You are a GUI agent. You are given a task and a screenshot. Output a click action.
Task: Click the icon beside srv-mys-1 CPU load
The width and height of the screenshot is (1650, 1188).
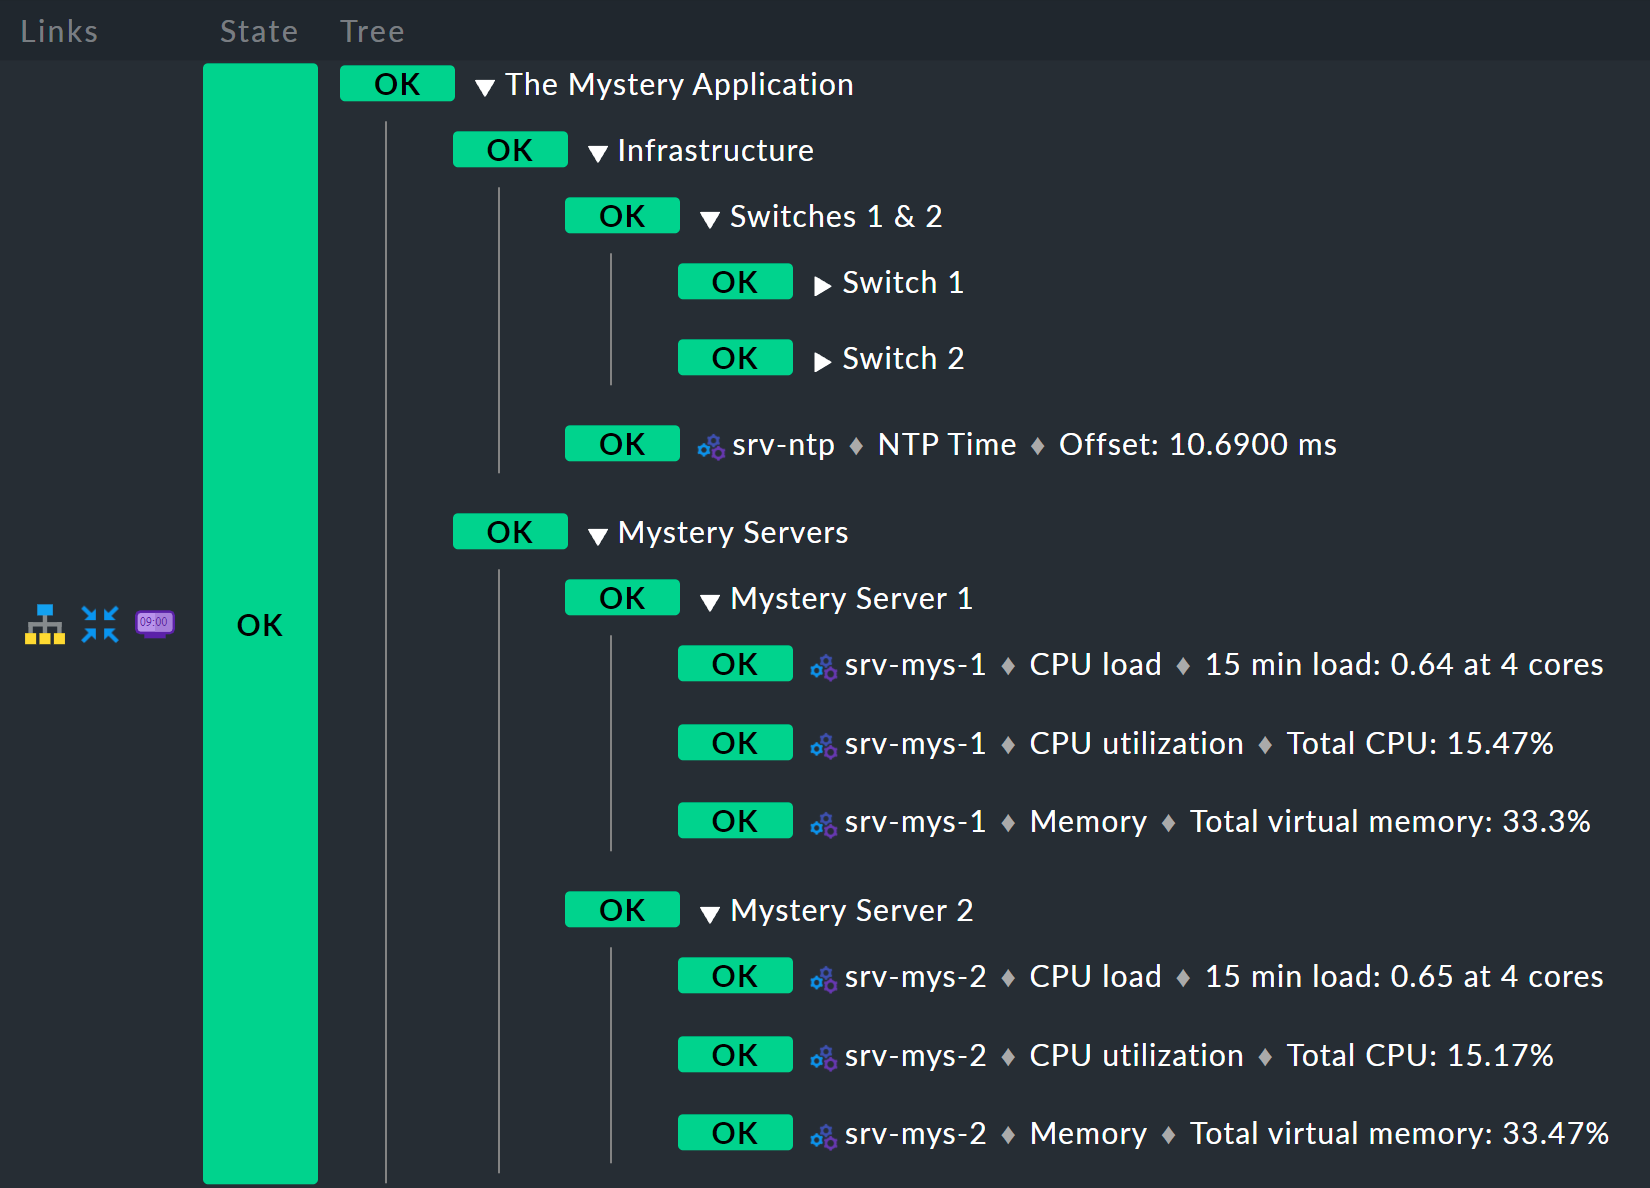point(823,666)
